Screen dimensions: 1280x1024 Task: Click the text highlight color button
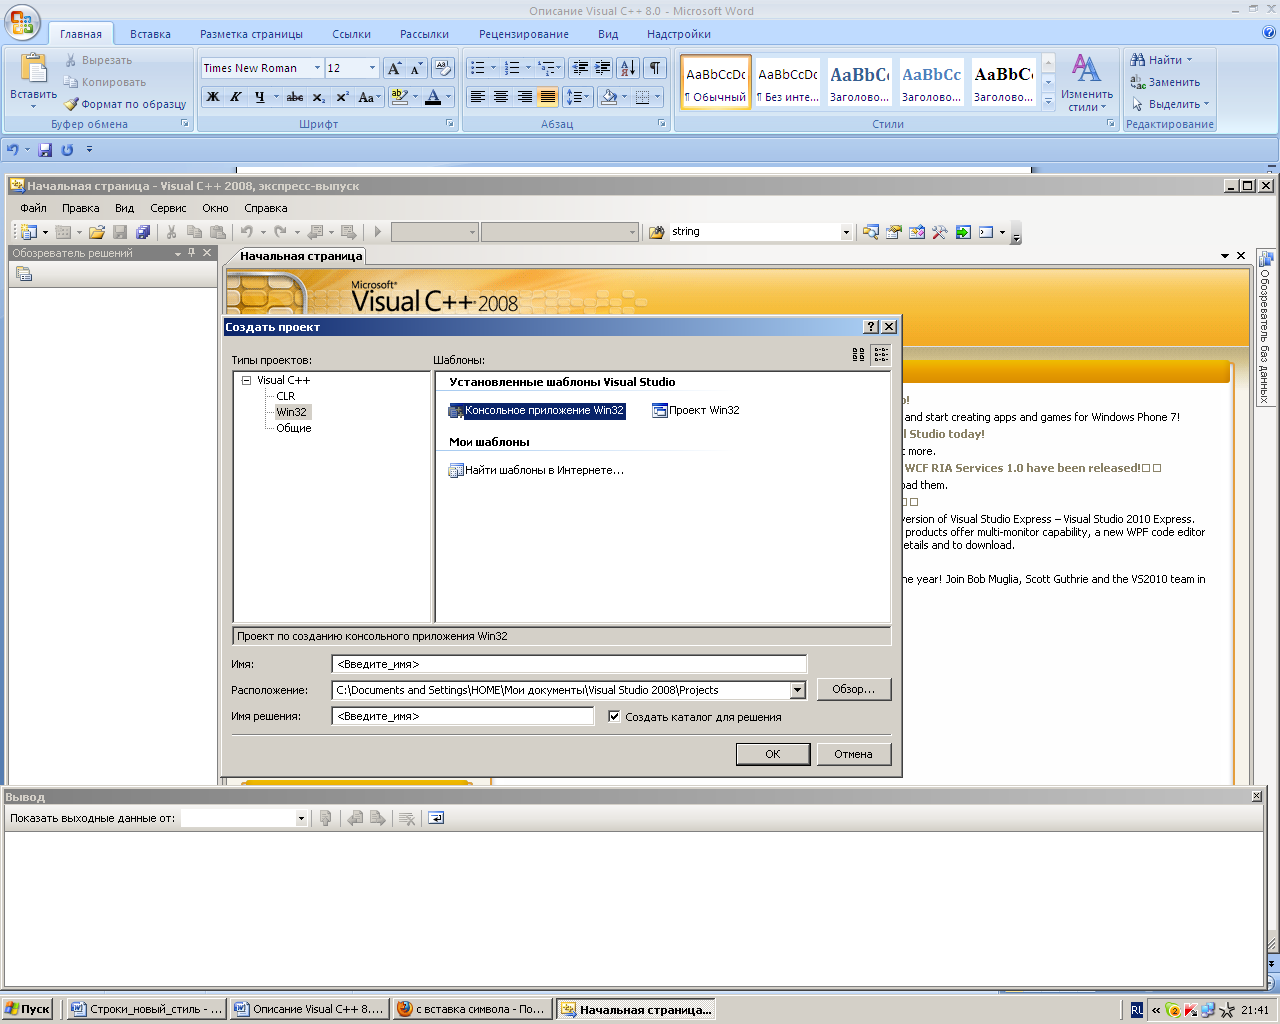coord(398,97)
